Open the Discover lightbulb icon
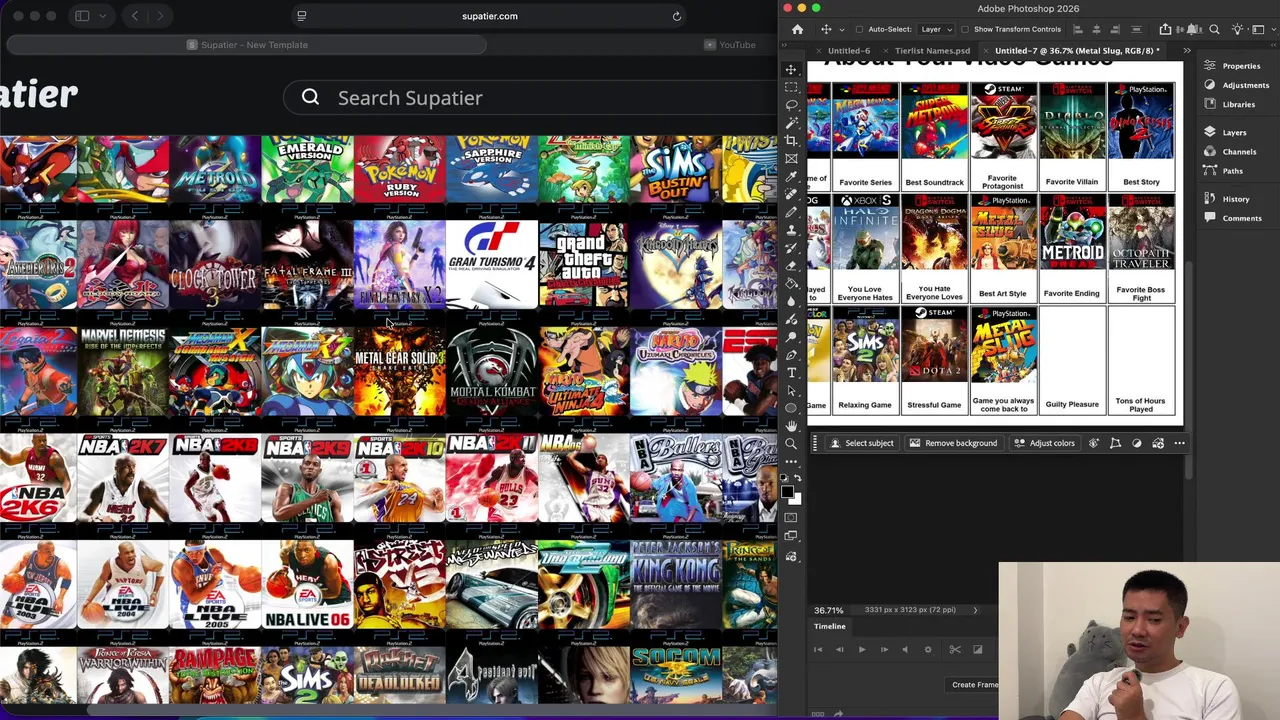 click(x=1237, y=29)
